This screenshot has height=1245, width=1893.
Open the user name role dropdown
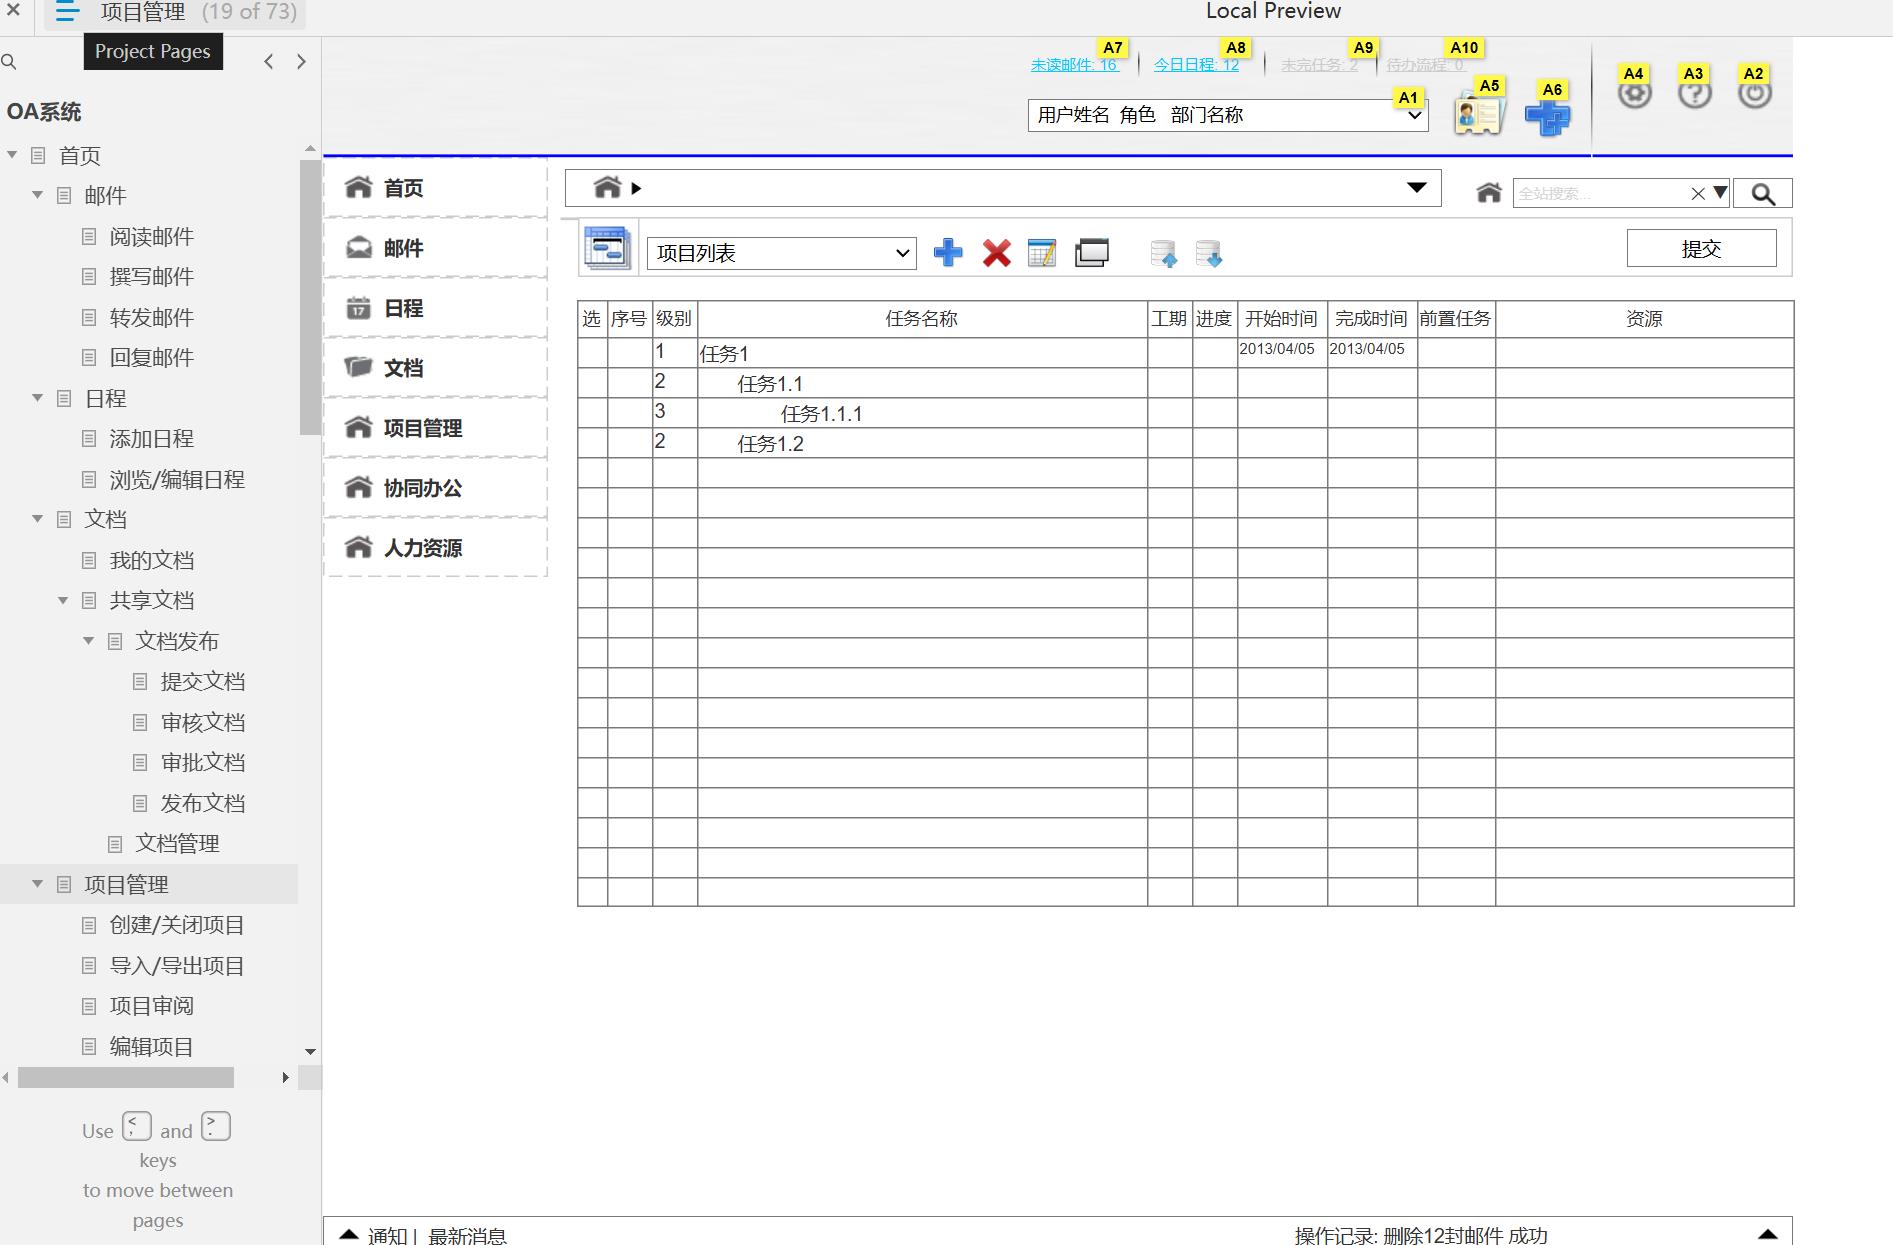tap(1228, 115)
